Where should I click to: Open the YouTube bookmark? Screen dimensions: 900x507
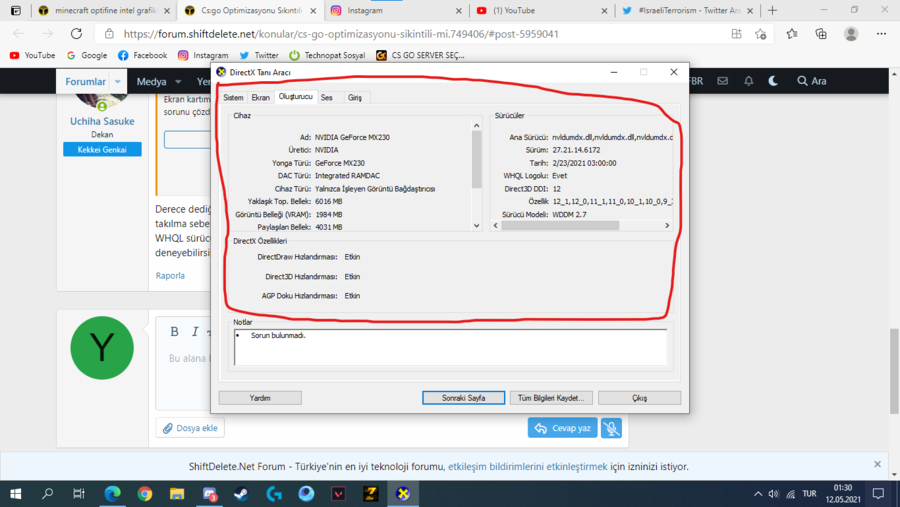(33, 55)
